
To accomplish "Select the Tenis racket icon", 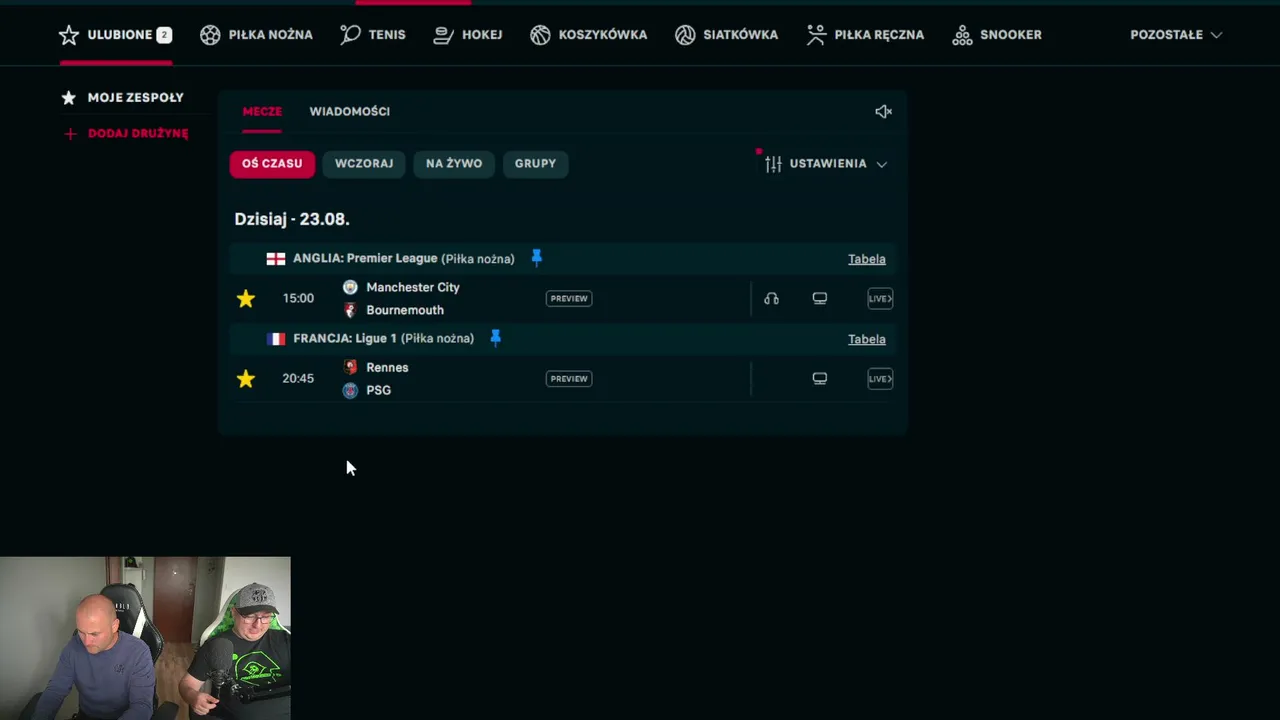I will pyautogui.click(x=350, y=35).
